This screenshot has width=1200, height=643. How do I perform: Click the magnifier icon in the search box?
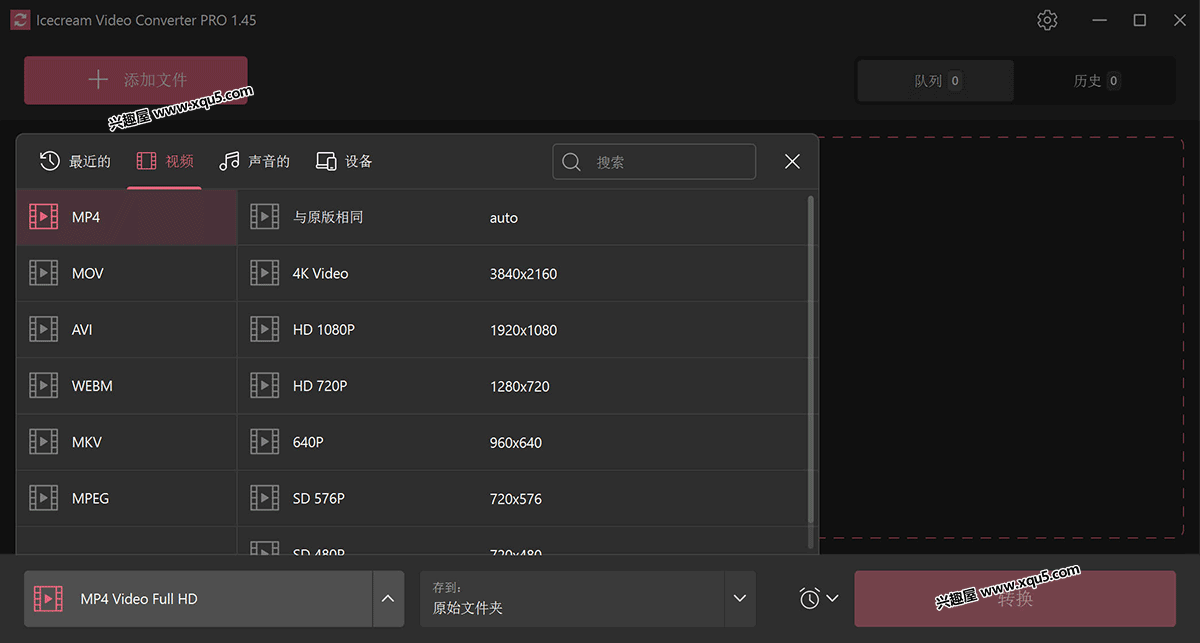572,162
